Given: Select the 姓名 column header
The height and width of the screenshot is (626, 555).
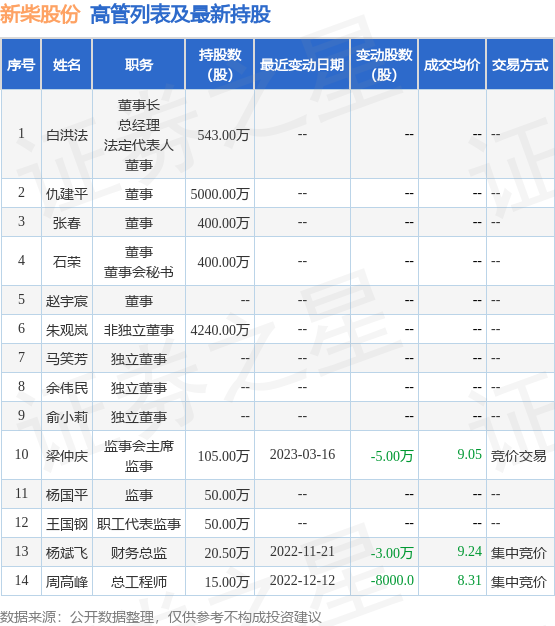Looking at the screenshot, I should pos(67,65).
